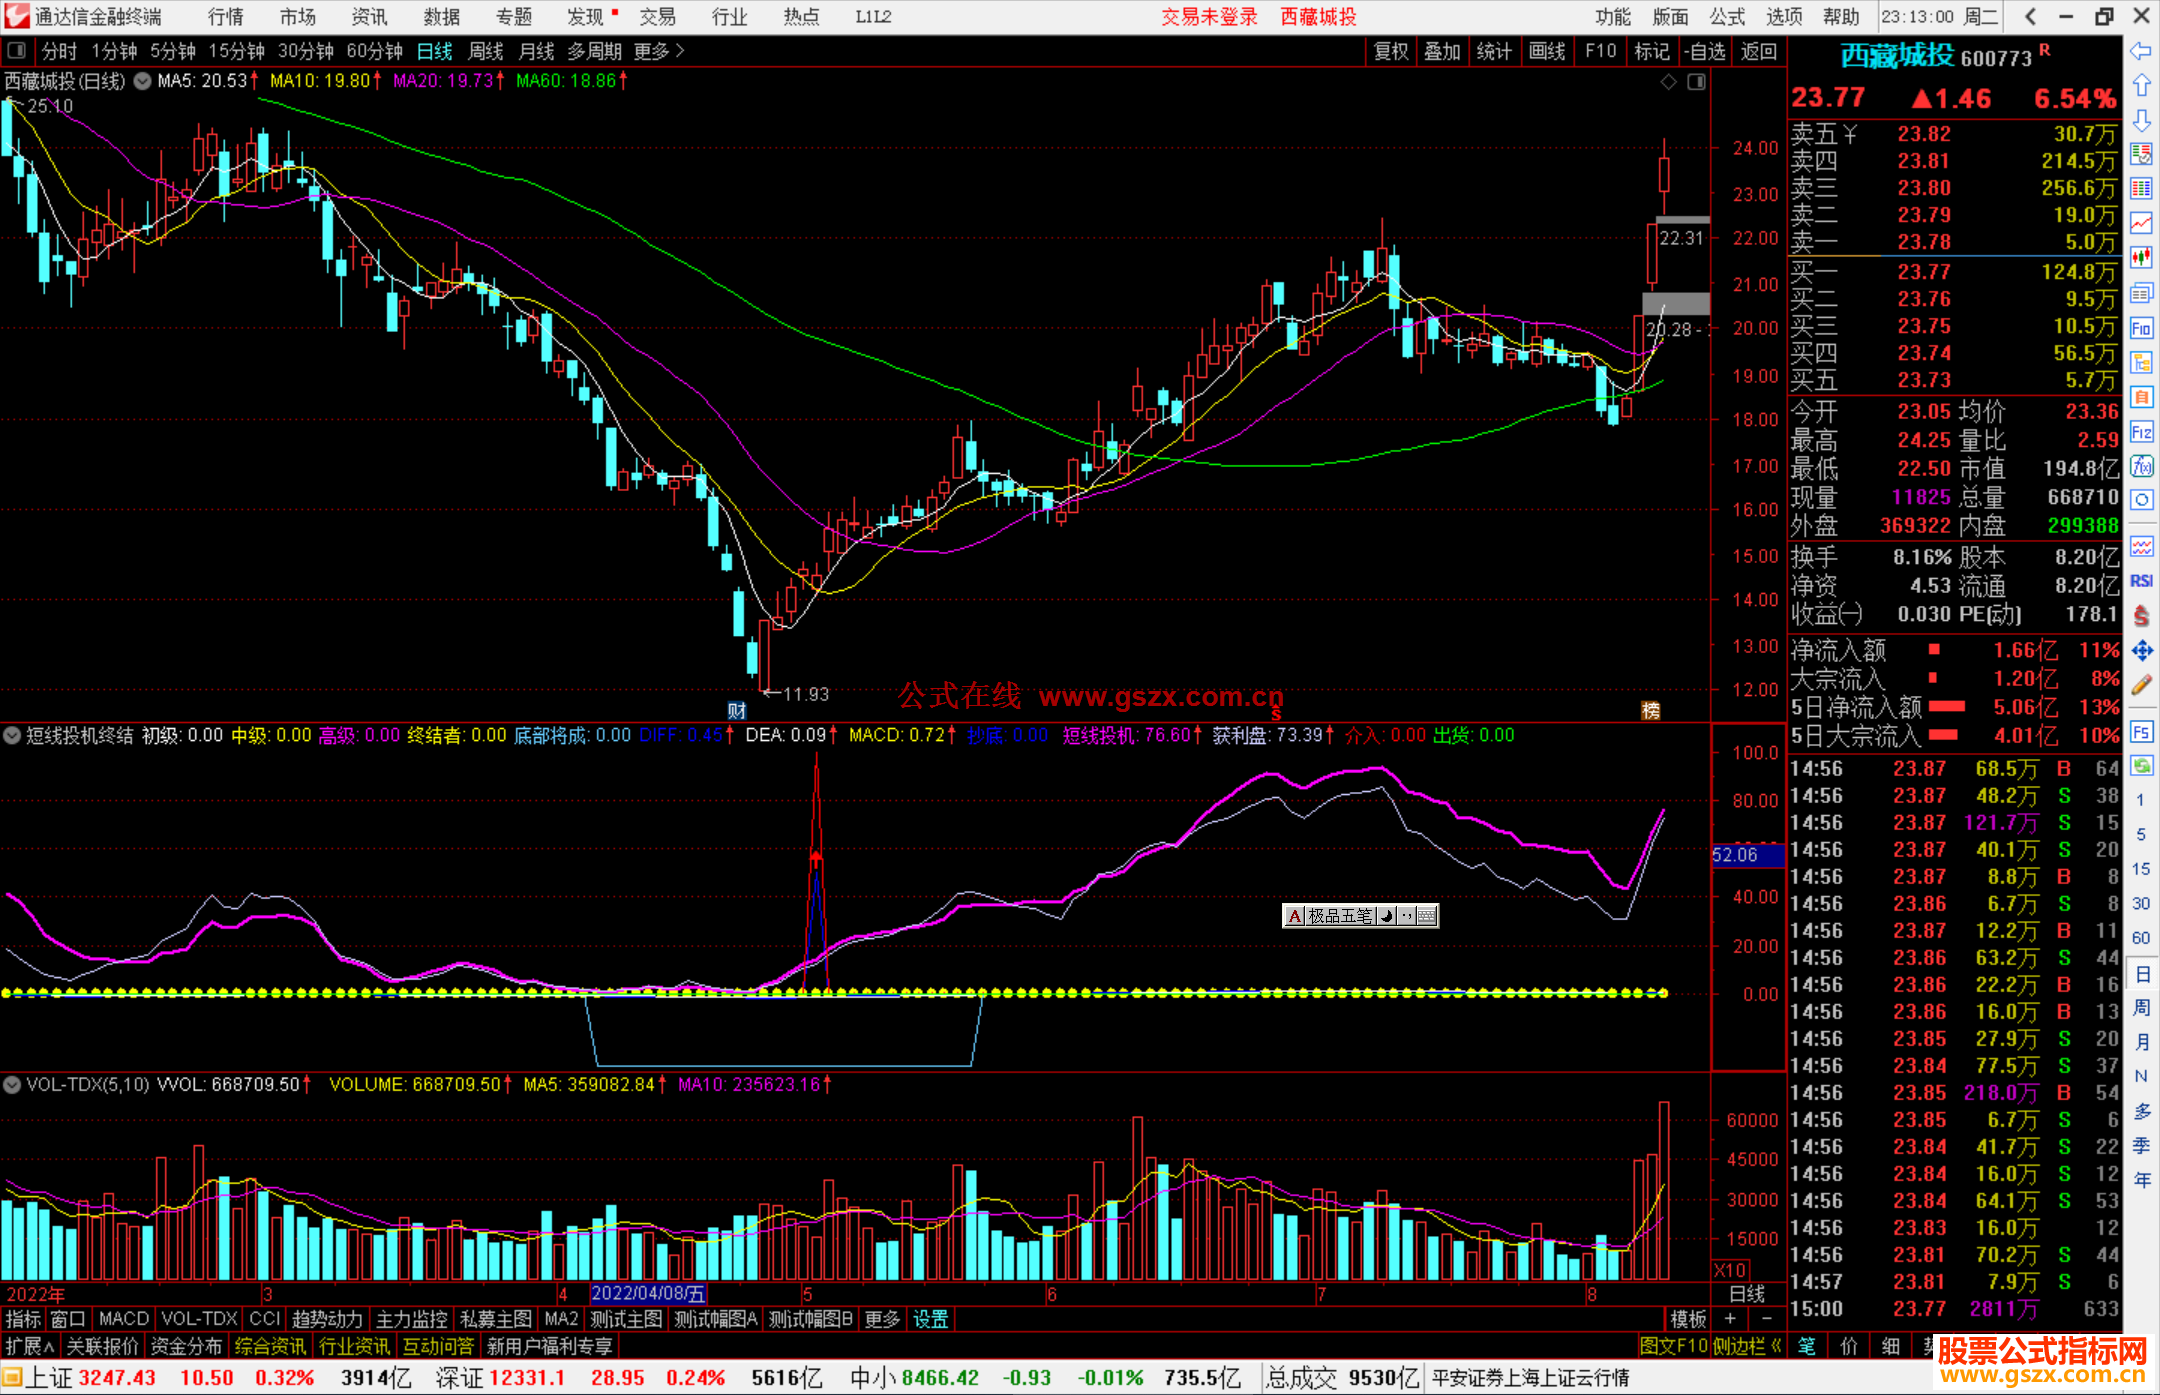Select the N custom period in sidebar

[x=2141, y=1076]
